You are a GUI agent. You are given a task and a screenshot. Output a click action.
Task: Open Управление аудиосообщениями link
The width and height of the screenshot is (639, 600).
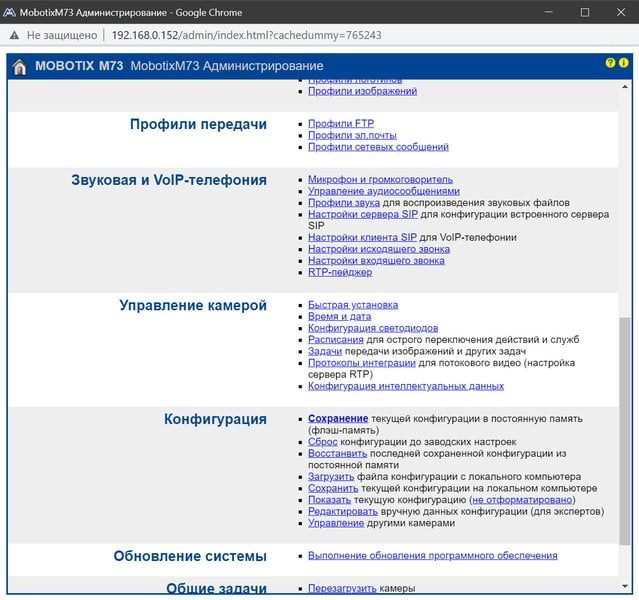(383, 191)
